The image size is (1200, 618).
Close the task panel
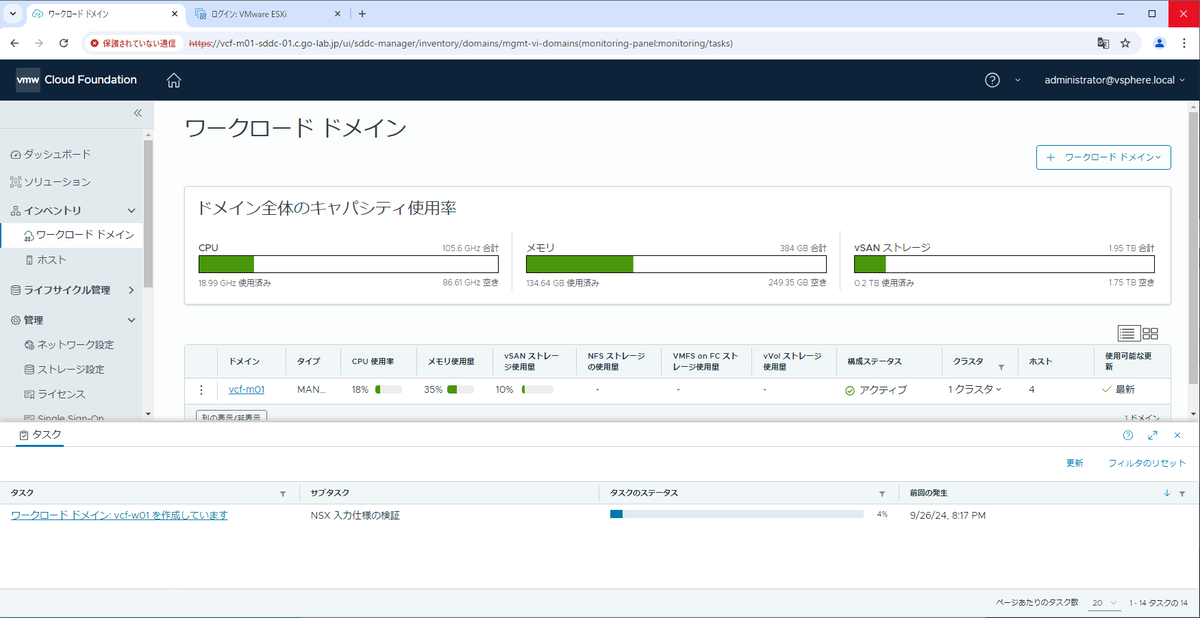(1177, 435)
